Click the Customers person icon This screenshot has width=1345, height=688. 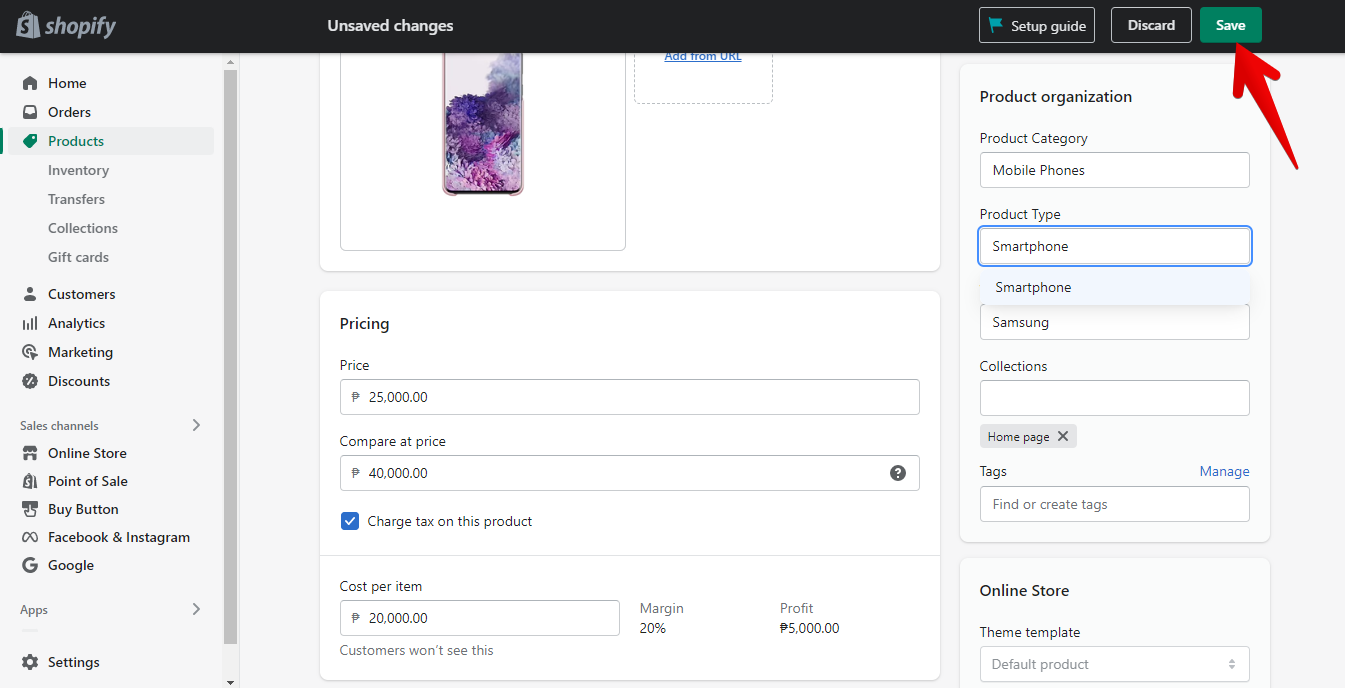click(30, 294)
